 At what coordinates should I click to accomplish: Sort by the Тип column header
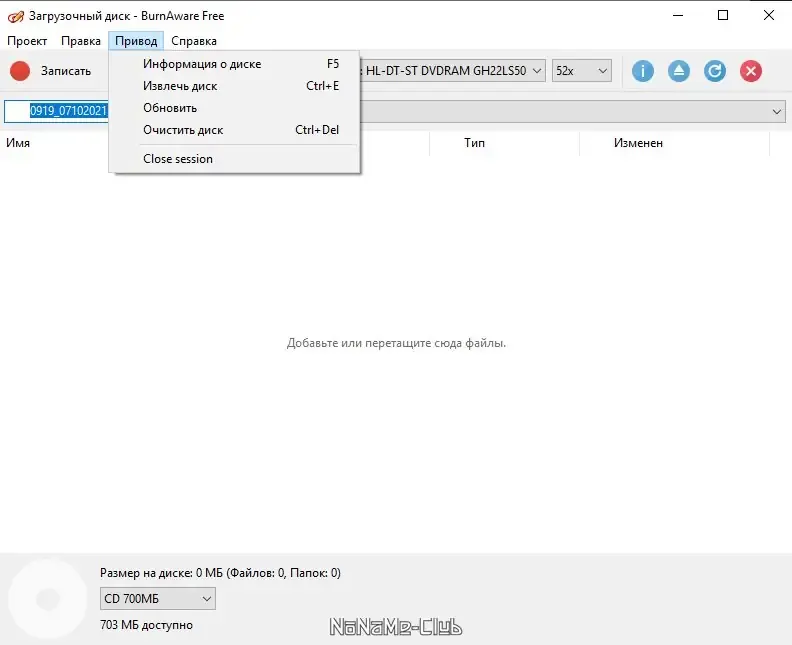pos(474,143)
